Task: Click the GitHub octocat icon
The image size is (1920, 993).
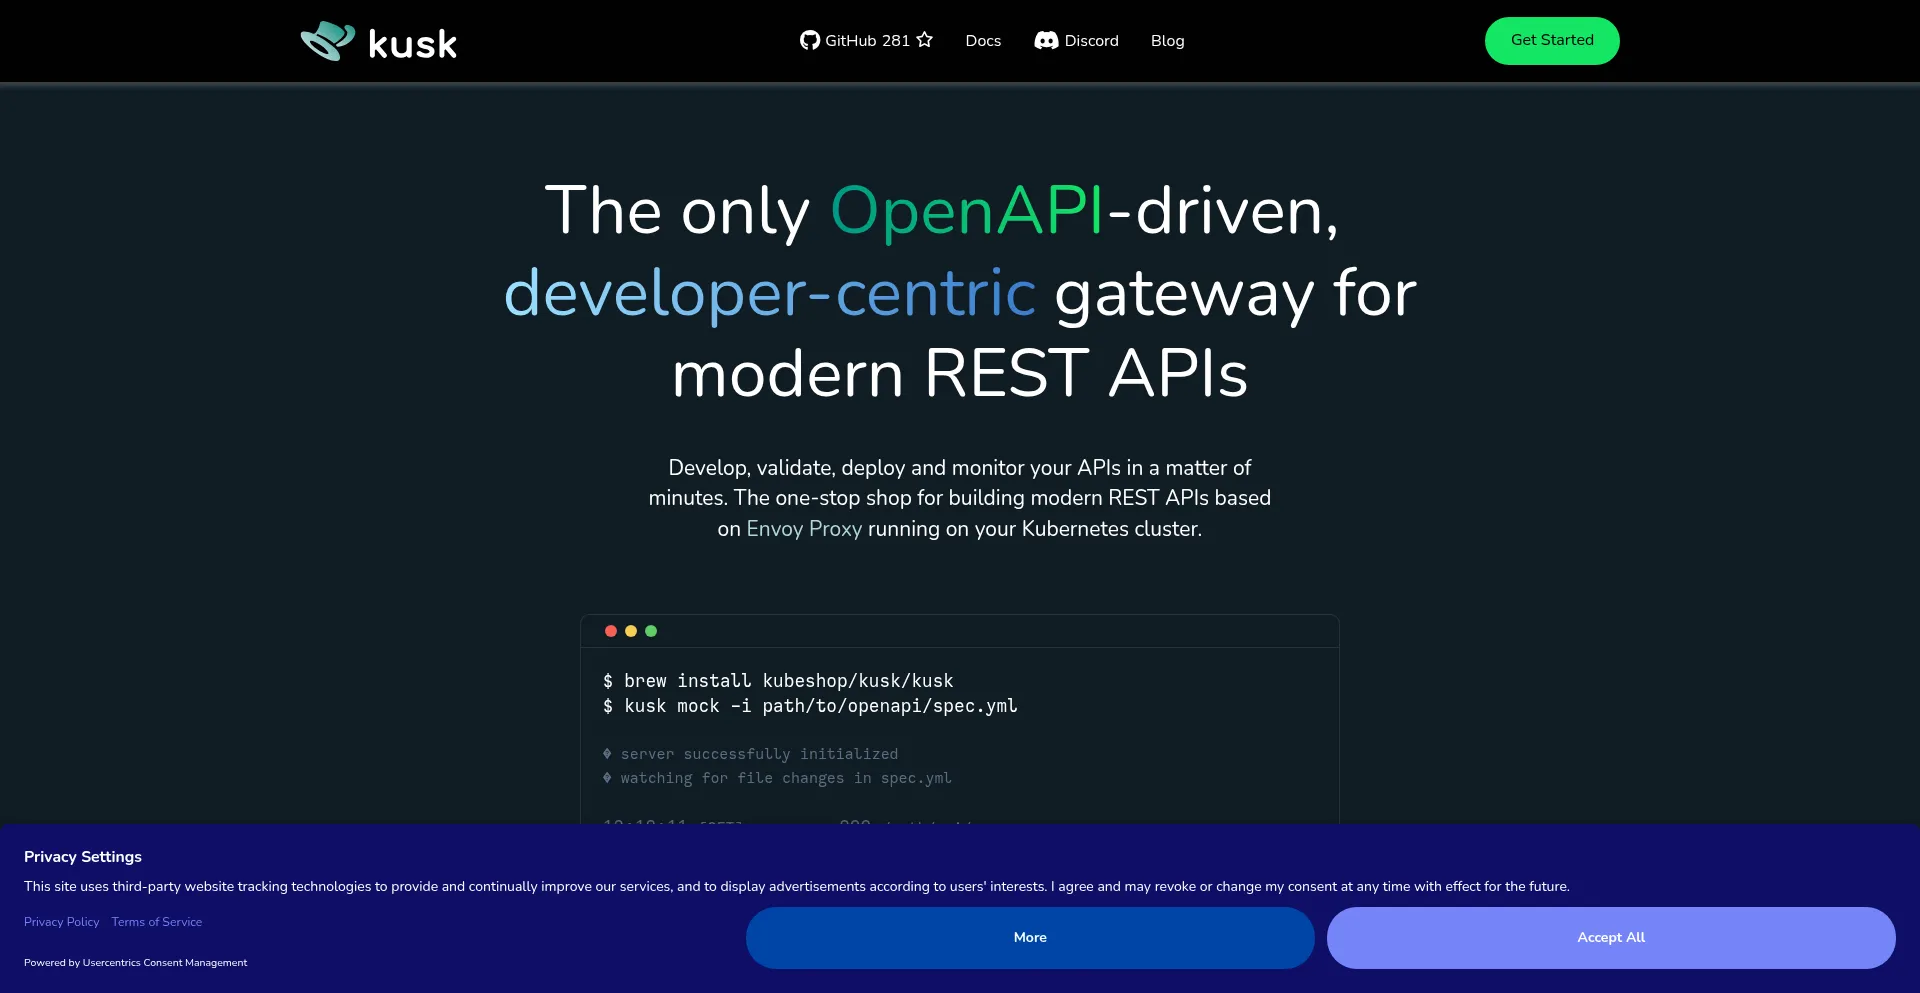Action: [809, 40]
